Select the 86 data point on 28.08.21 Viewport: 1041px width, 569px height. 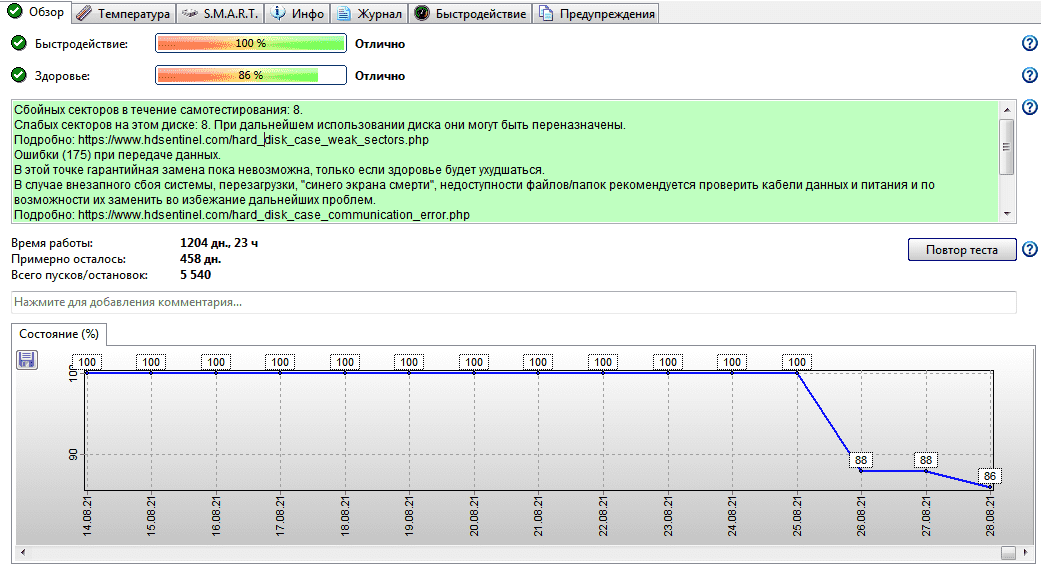pos(990,476)
